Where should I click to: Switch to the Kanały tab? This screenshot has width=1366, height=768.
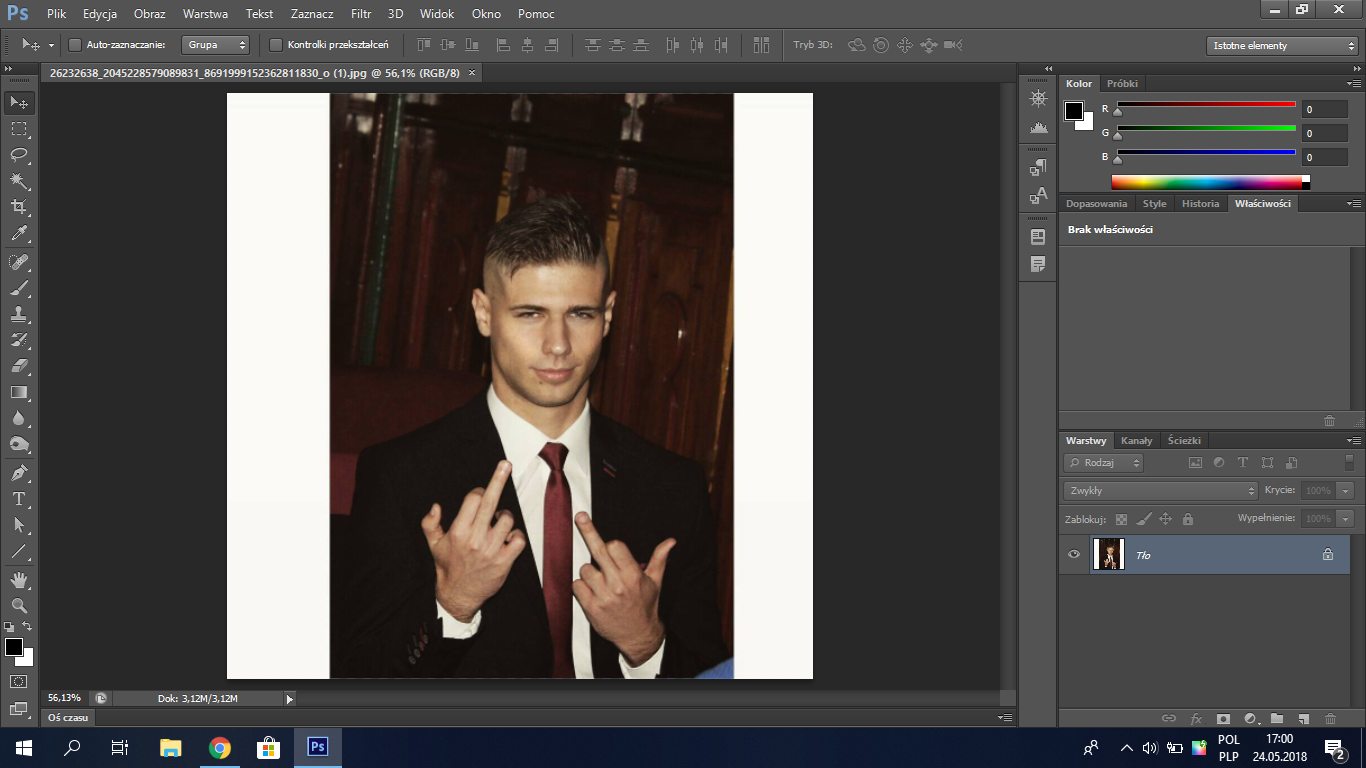tap(1136, 440)
